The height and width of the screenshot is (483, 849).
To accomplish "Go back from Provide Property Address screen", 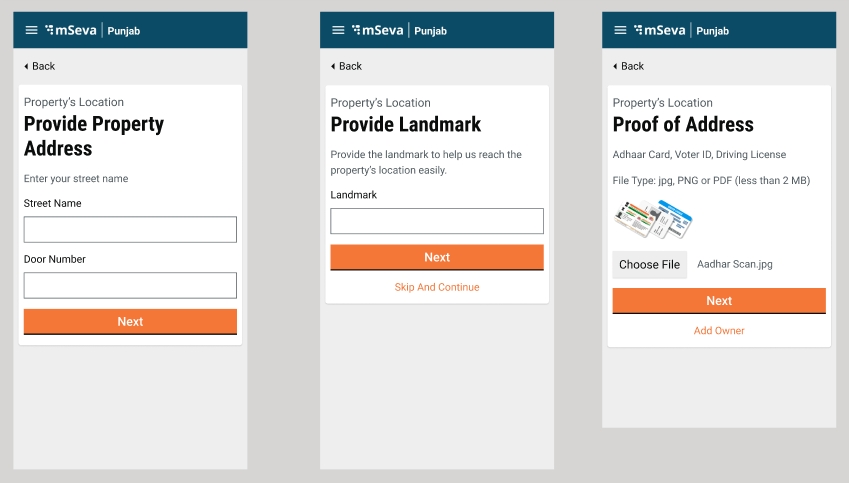I will tap(40, 66).
